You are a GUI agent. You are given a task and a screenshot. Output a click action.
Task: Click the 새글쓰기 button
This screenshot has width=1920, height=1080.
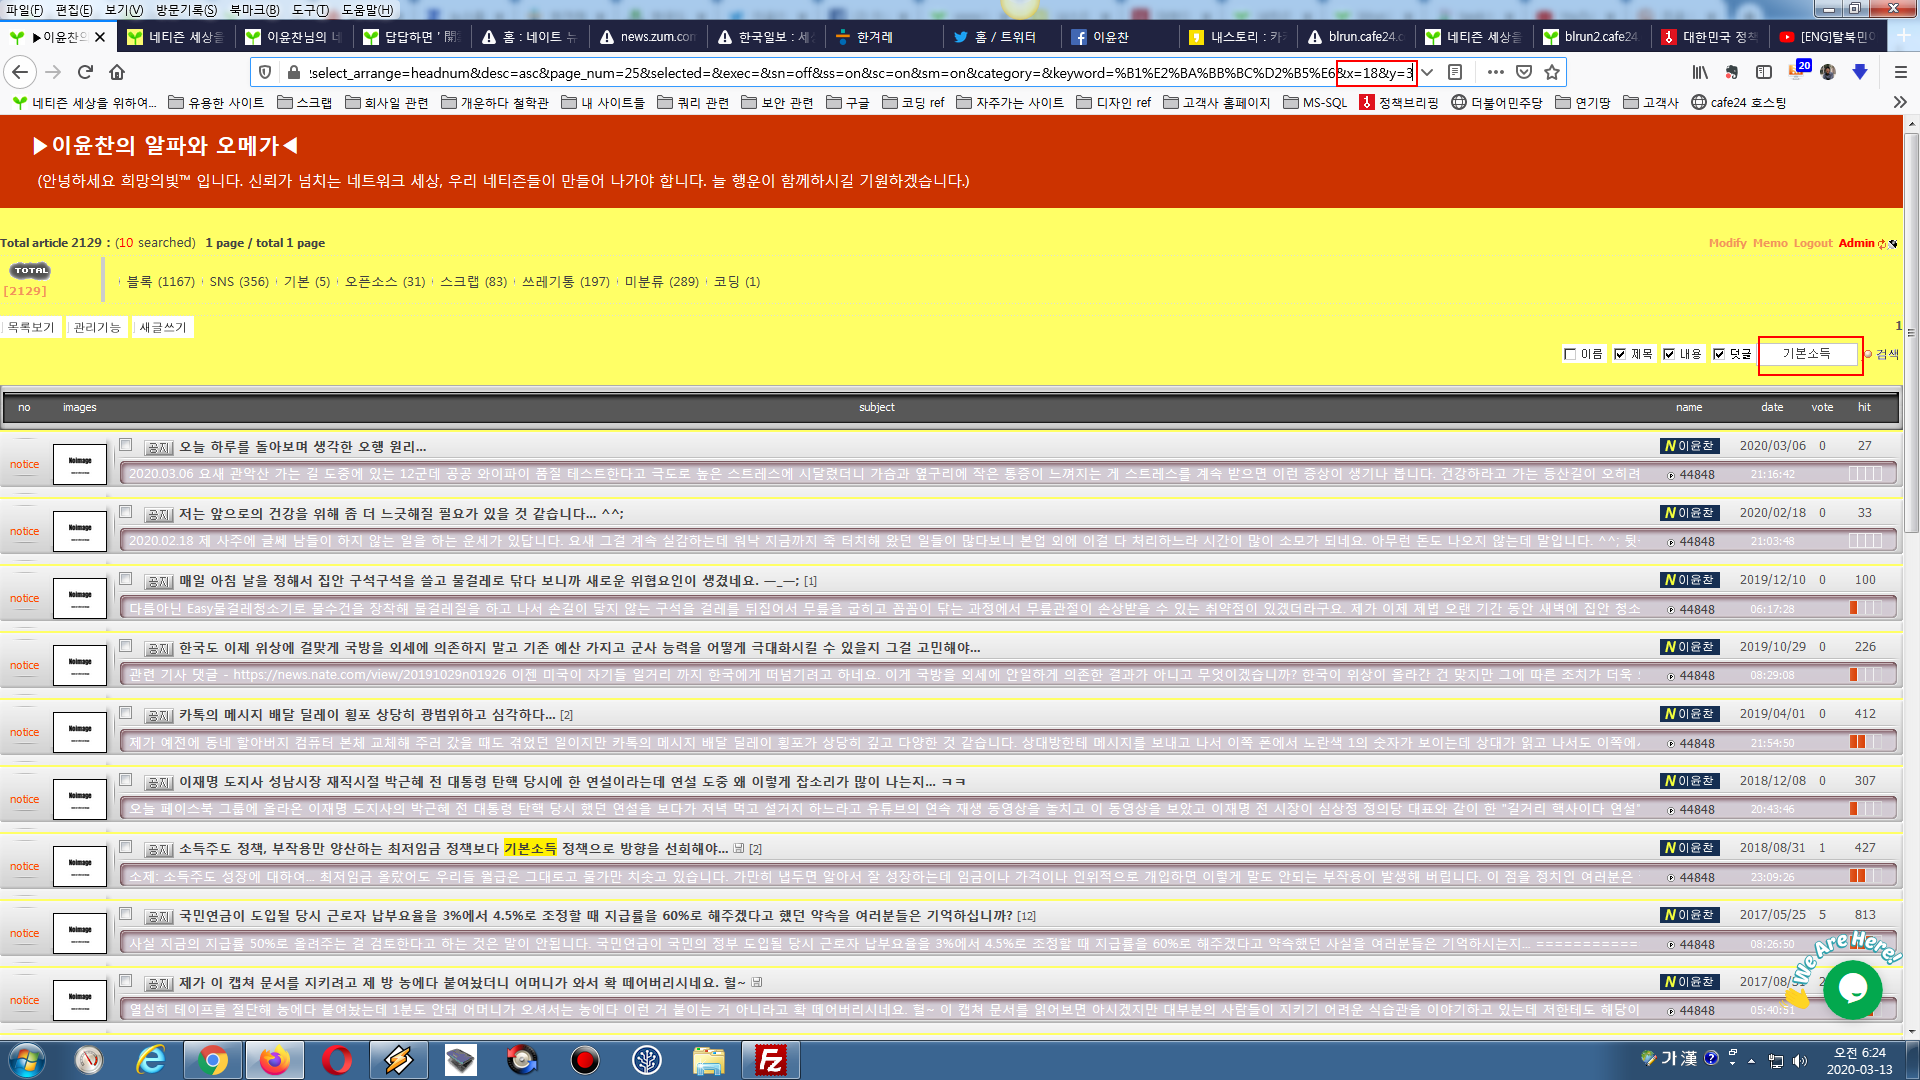tap(163, 327)
